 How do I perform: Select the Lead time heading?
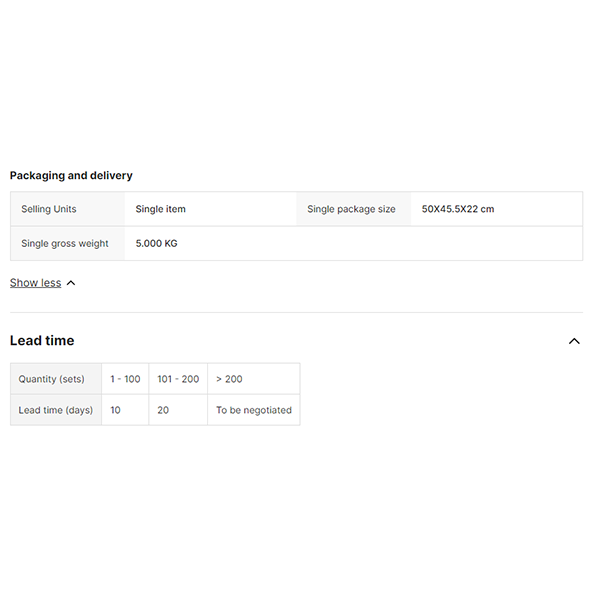pyautogui.click(x=42, y=341)
